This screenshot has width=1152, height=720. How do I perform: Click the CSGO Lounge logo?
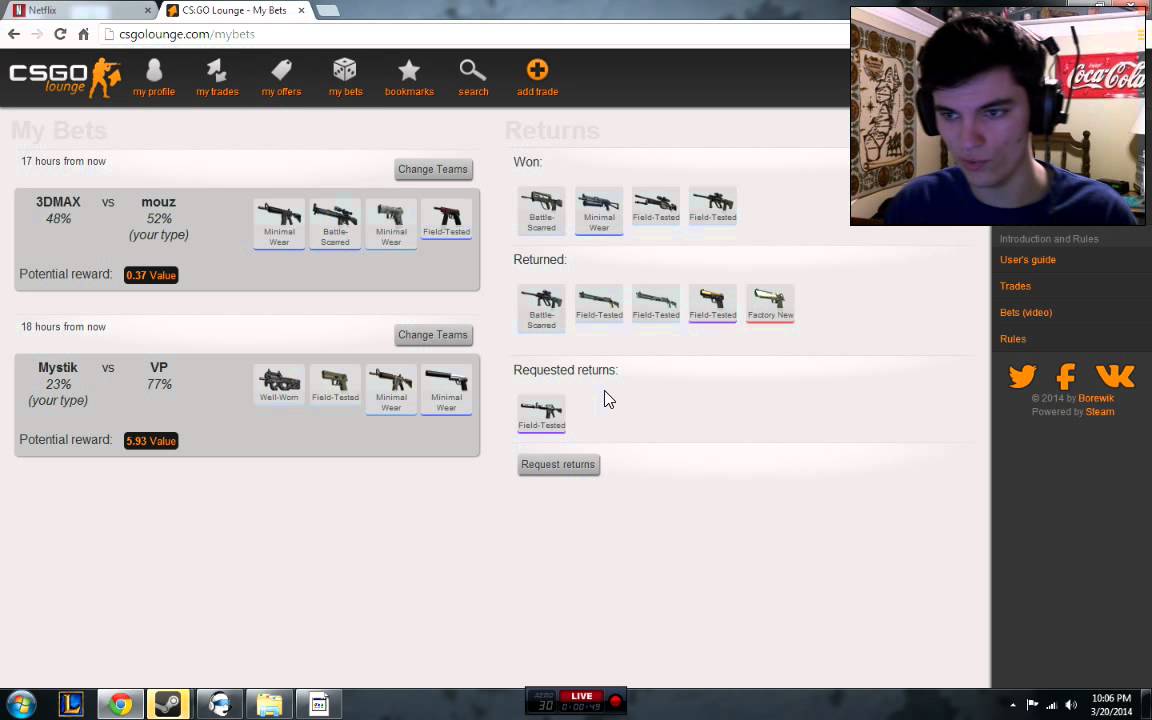point(65,77)
